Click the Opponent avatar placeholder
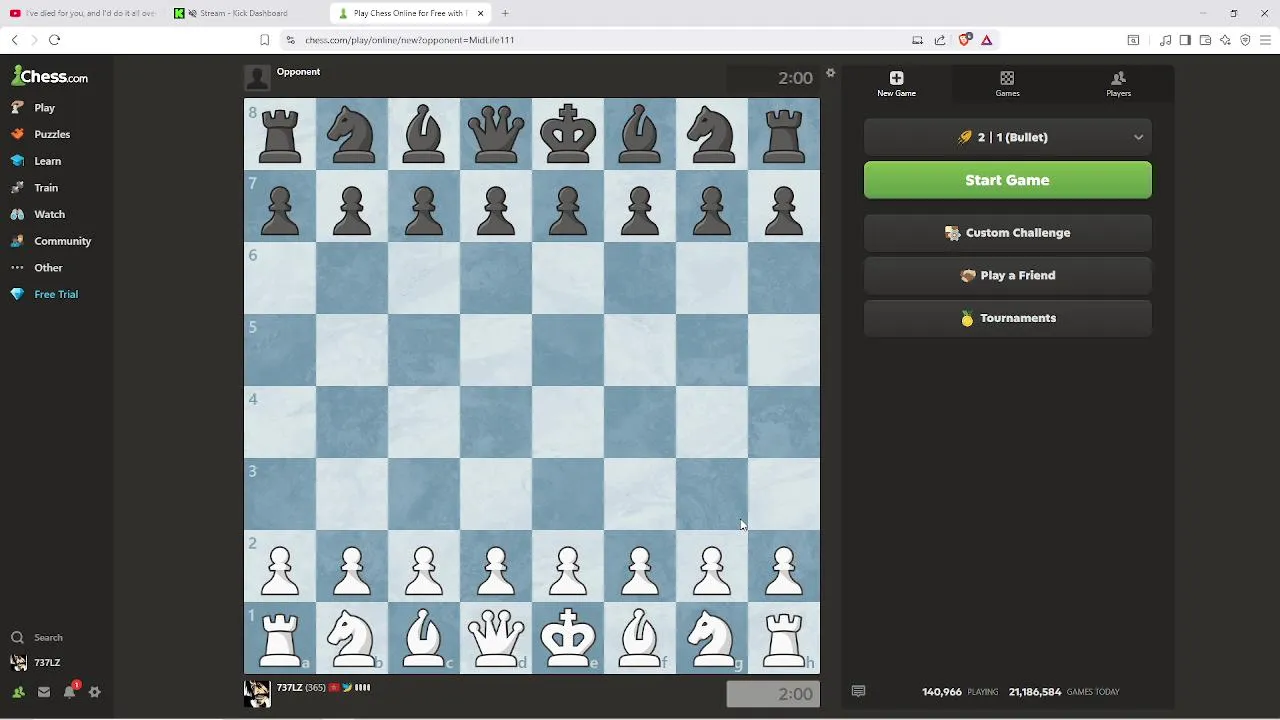 pos(257,78)
